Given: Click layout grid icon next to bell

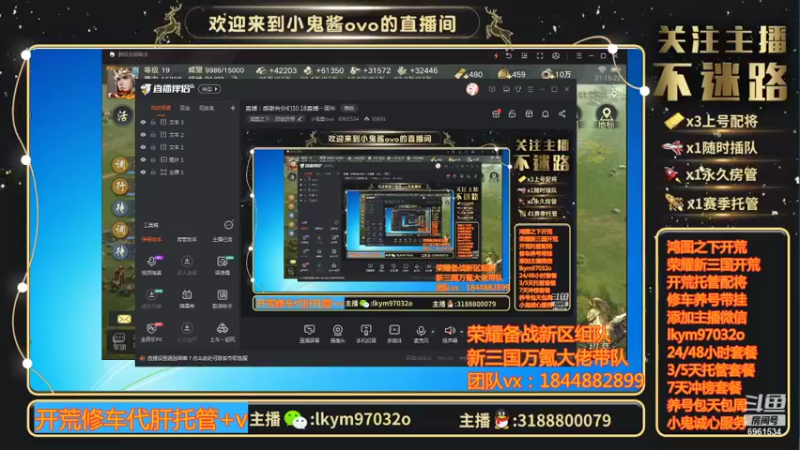Looking at the screenshot, I should (x=529, y=114).
